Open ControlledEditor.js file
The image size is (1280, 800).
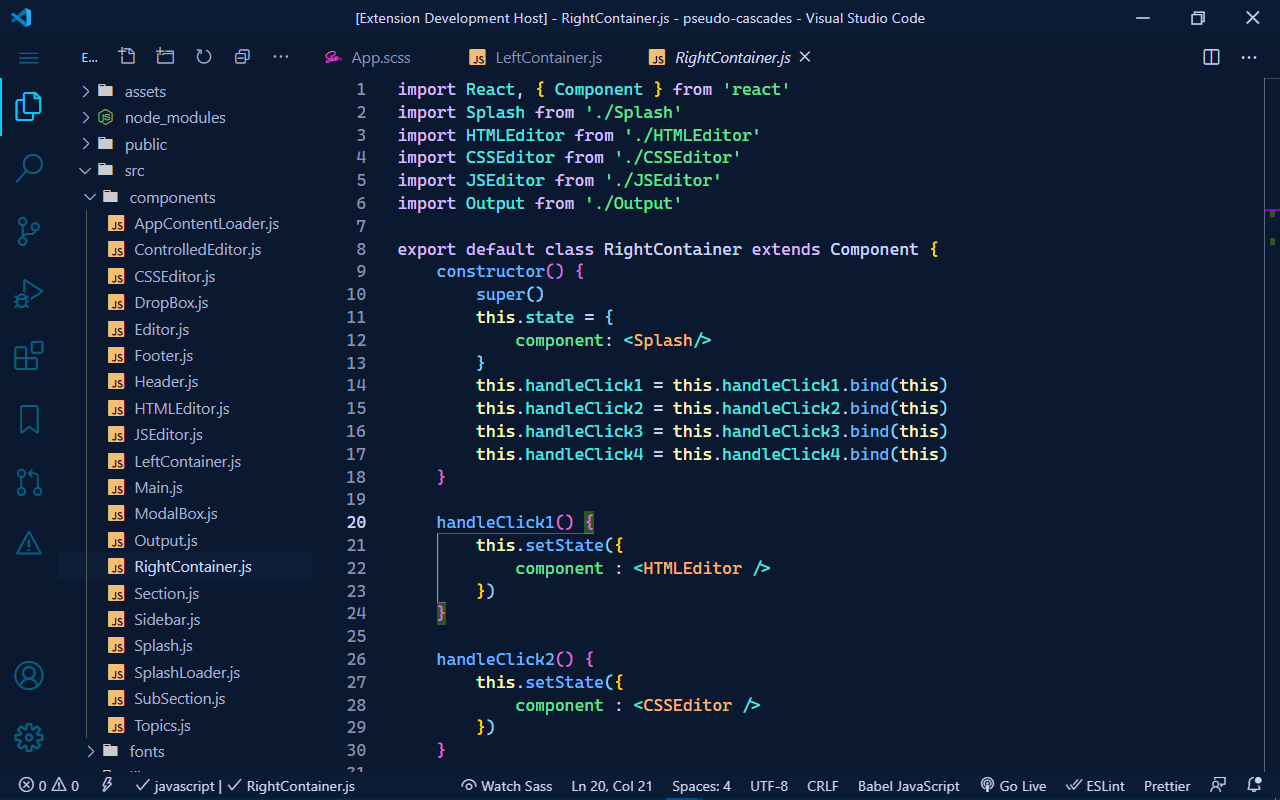pos(197,250)
